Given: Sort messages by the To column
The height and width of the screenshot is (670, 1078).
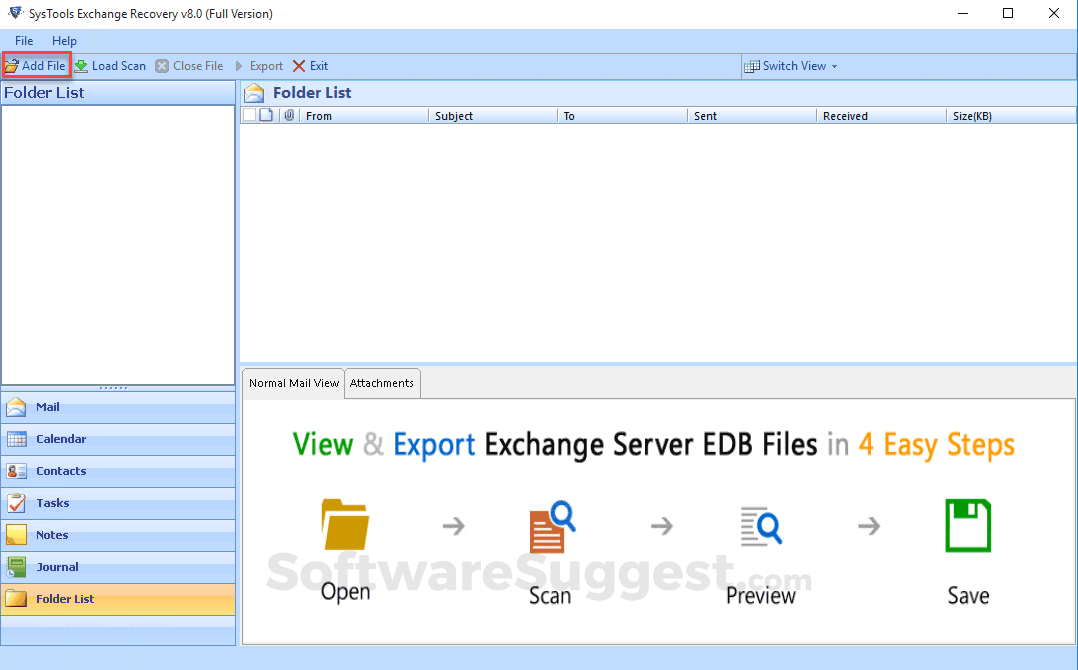Looking at the screenshot, I should point(622,115).
